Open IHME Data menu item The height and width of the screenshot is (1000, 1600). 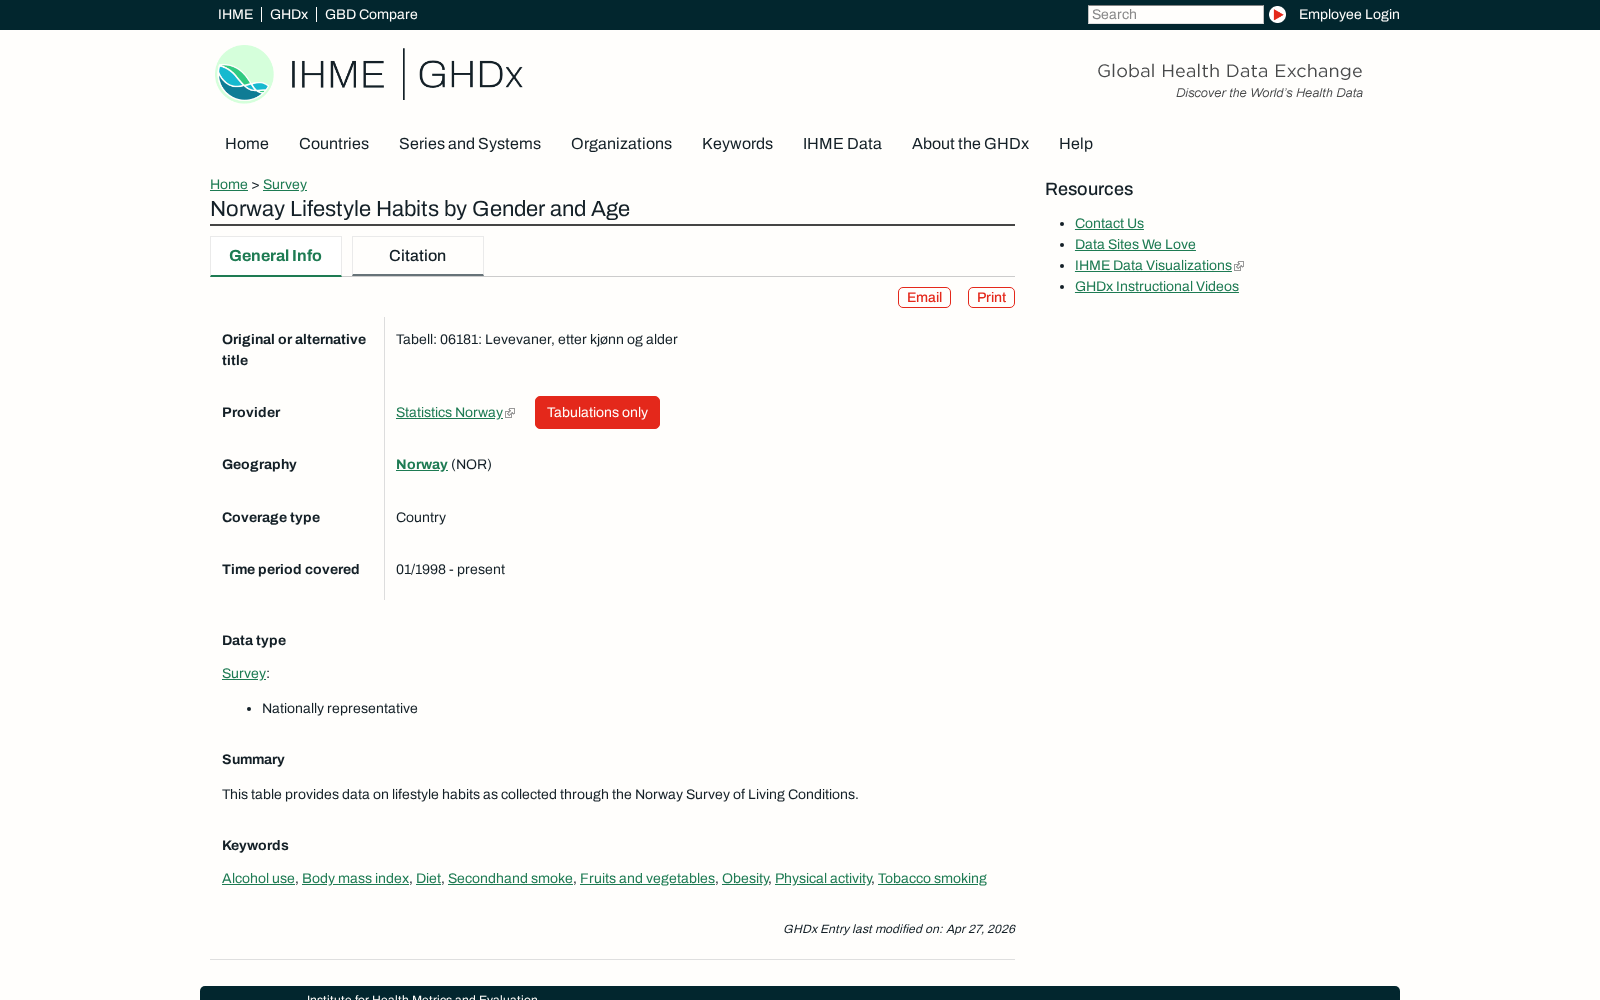pyautogui.click(x=842, y=144)
